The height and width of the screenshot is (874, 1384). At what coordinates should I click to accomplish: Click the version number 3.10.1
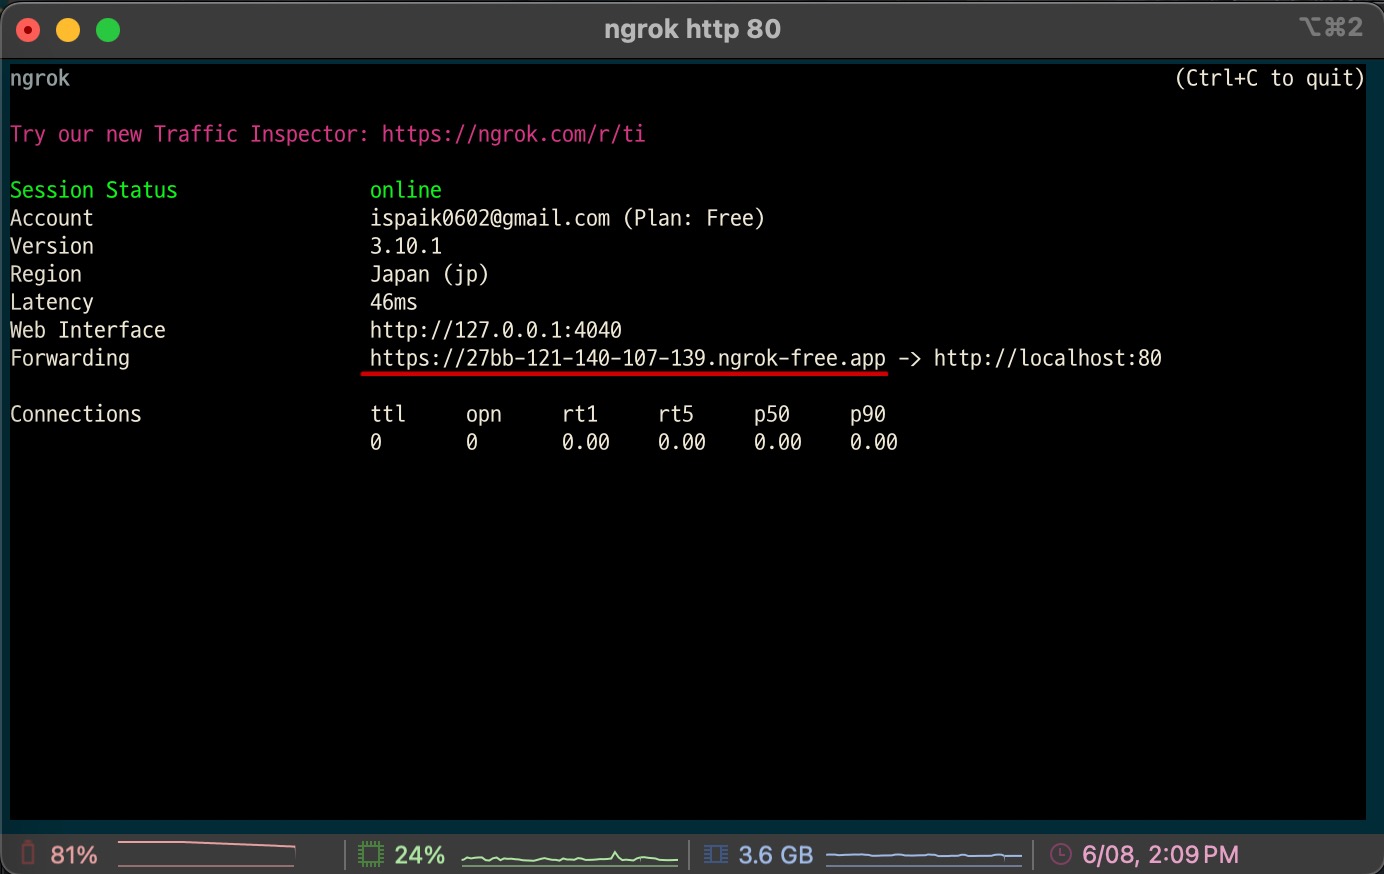pos(406,246)
